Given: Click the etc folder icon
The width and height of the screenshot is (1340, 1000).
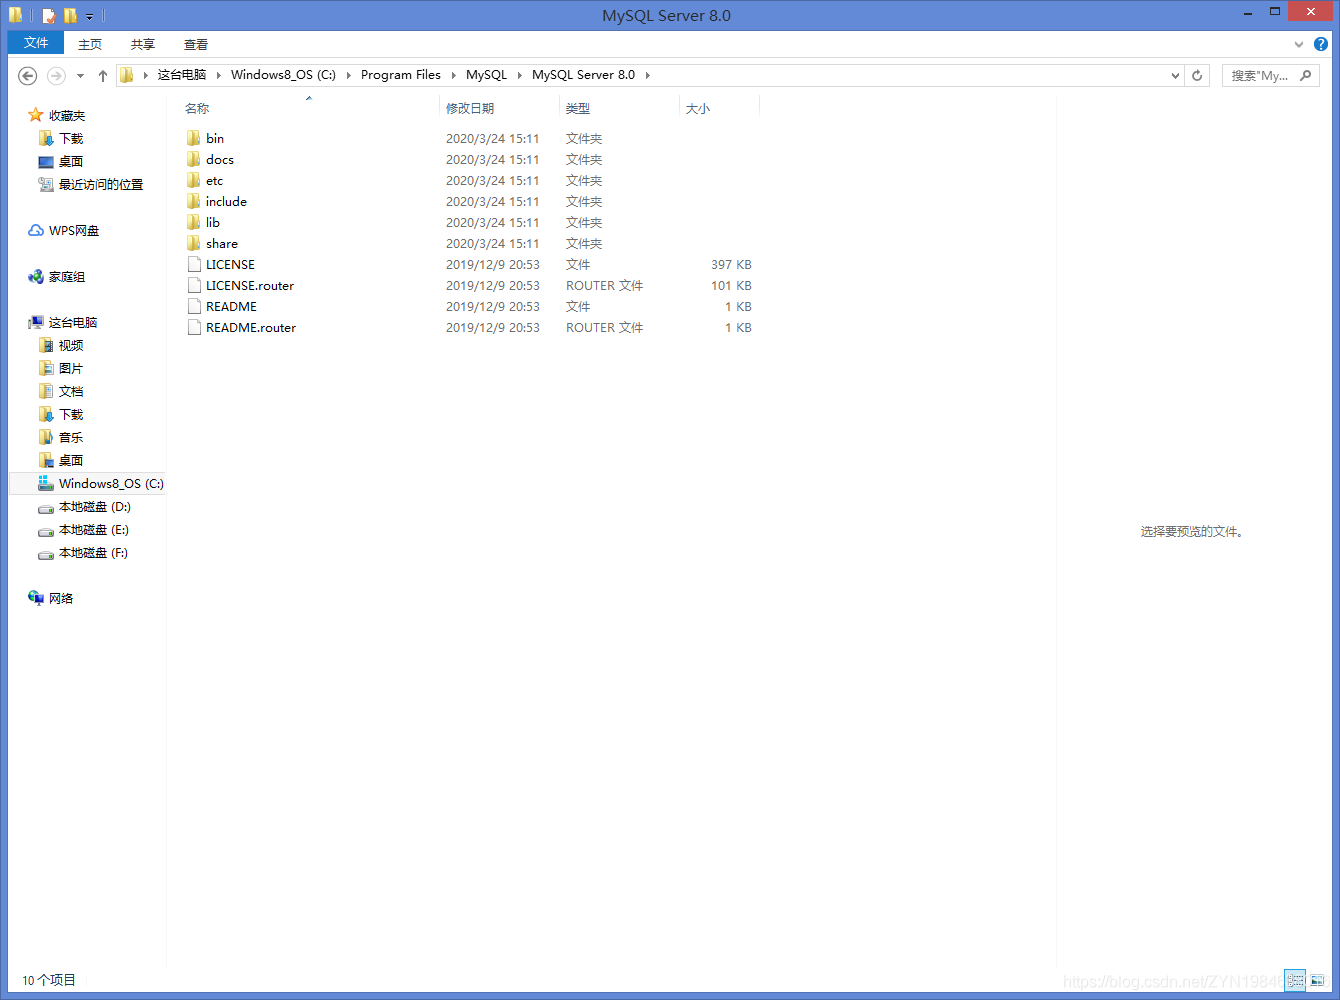Looking at the screenshot, I should click(194, 180).
